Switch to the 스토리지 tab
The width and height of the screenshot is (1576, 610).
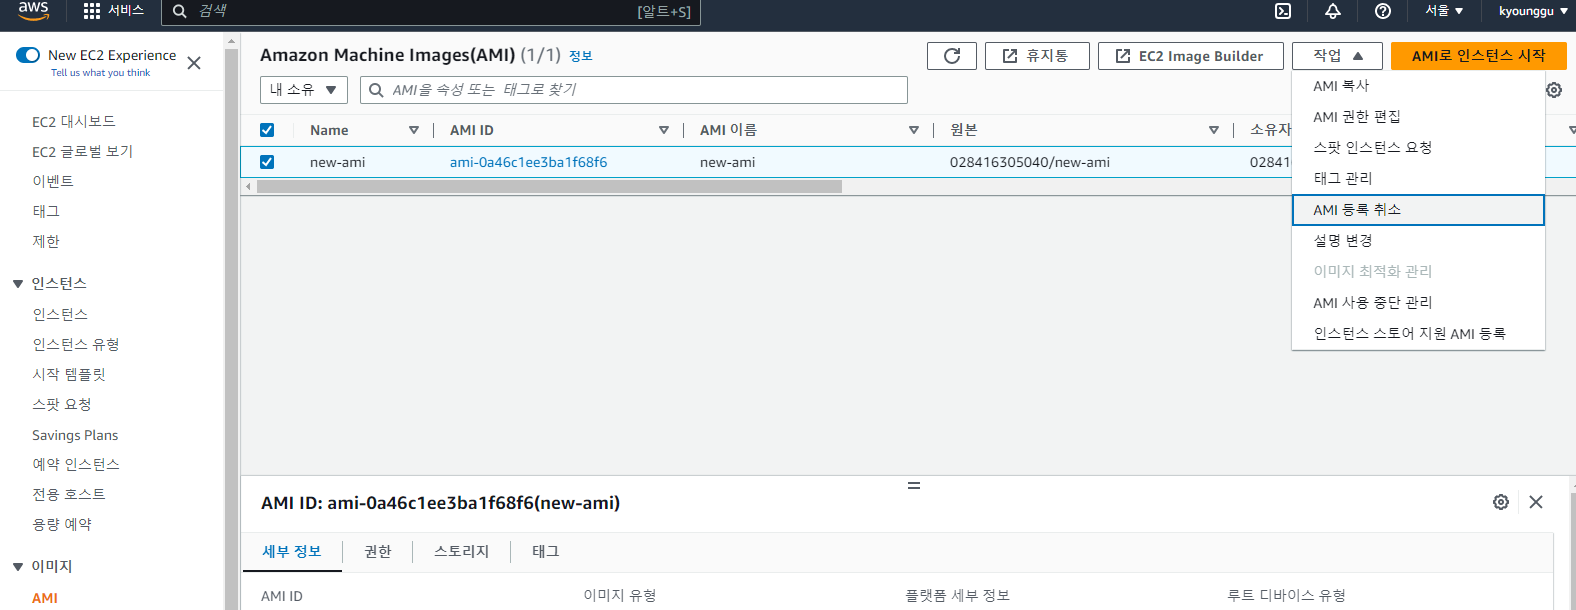coord(462,552)
